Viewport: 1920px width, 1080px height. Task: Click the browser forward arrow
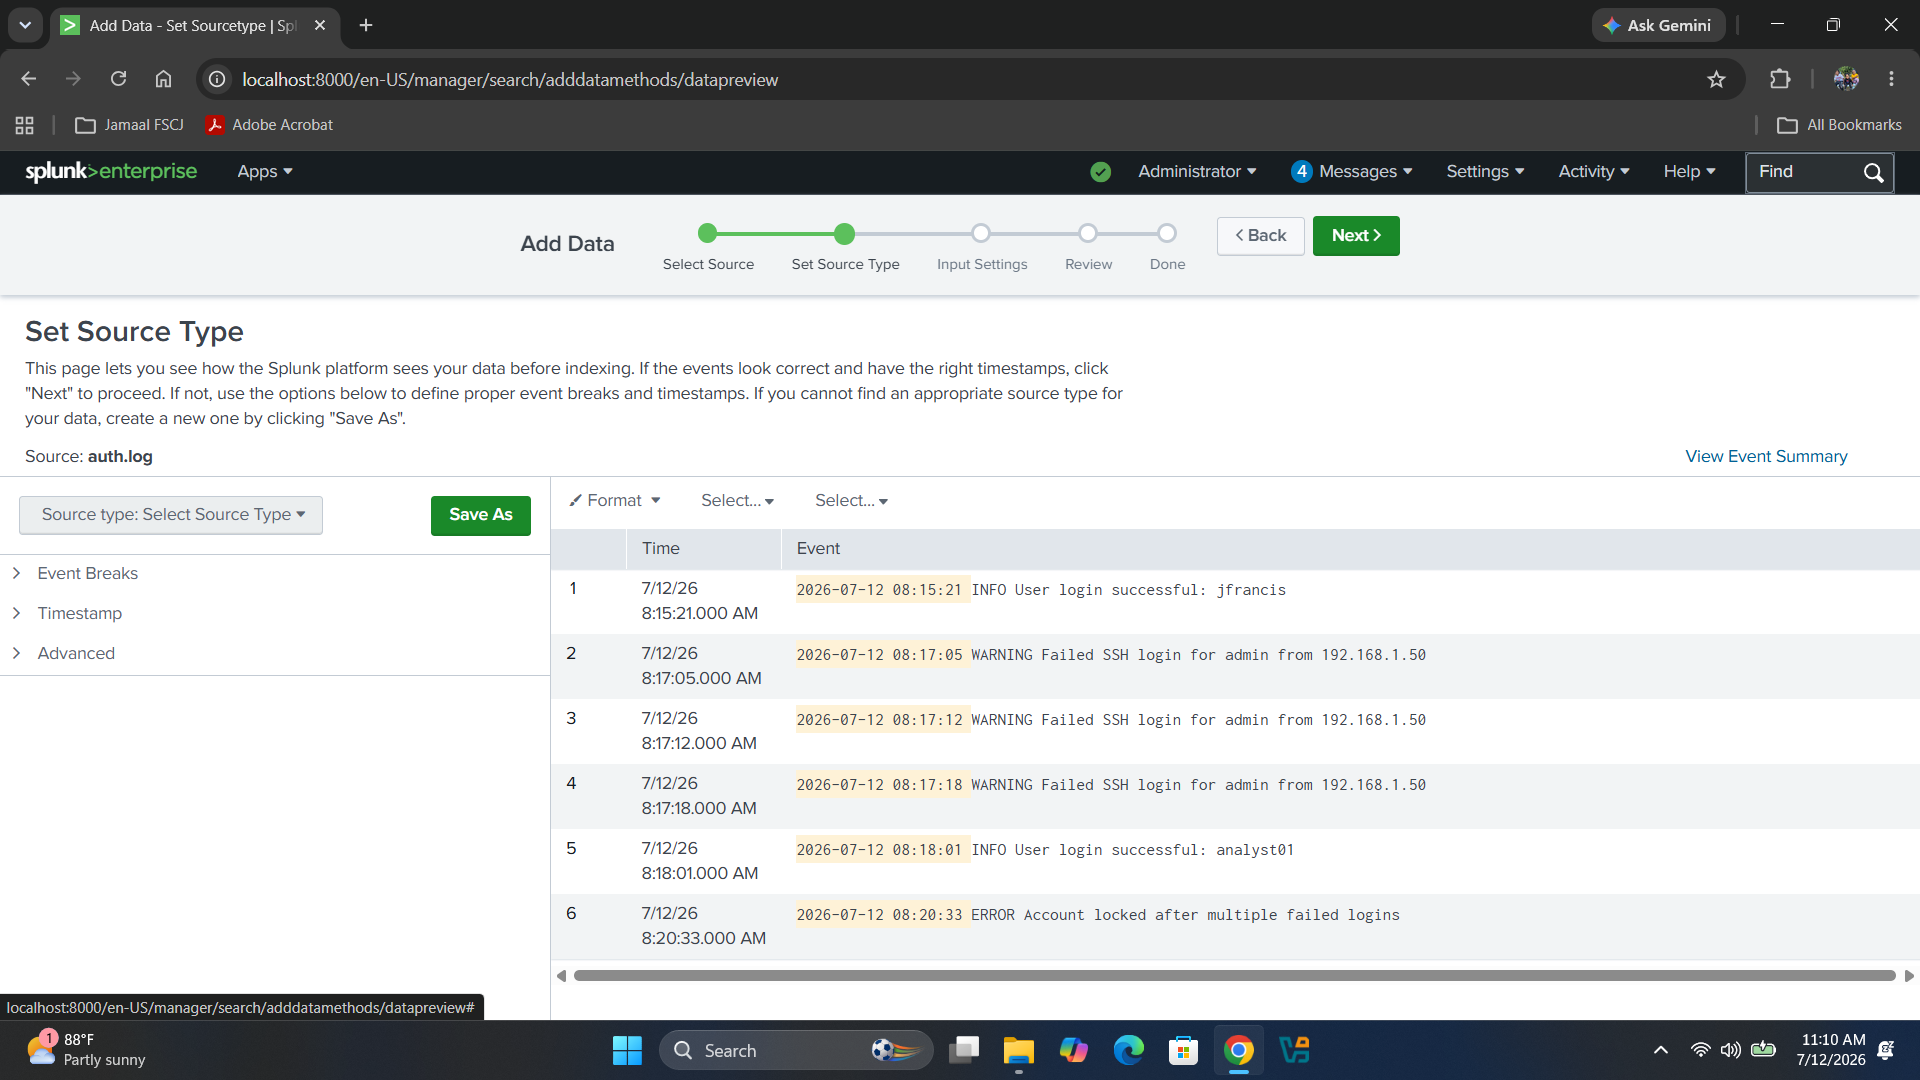coord(73,79)
